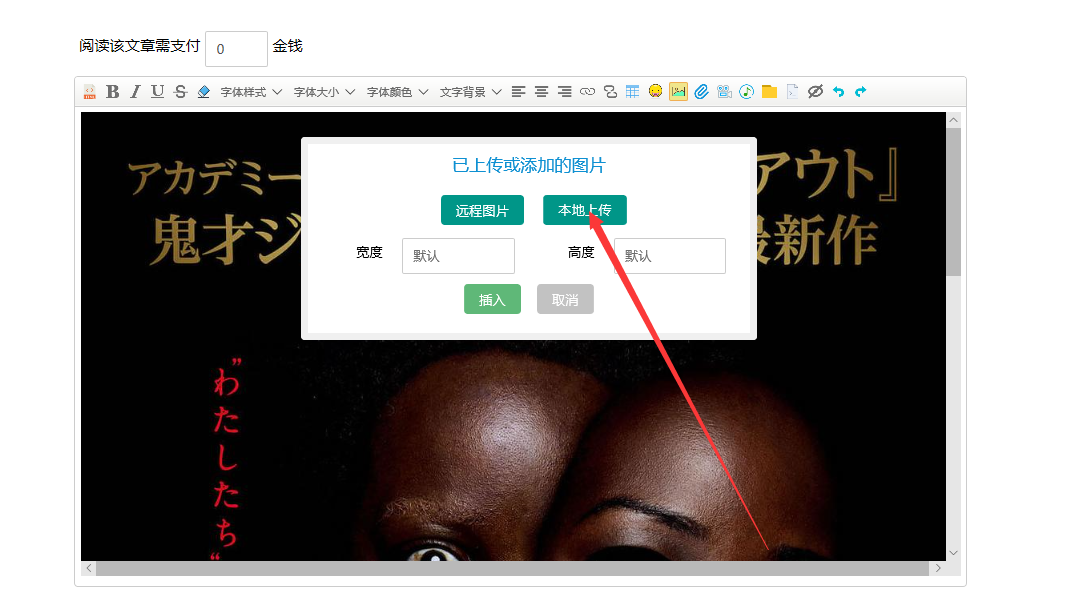The height and width of the screenshot is (600, 1078).
Task: Insert music with the note icon
Action: click(747, 91)
